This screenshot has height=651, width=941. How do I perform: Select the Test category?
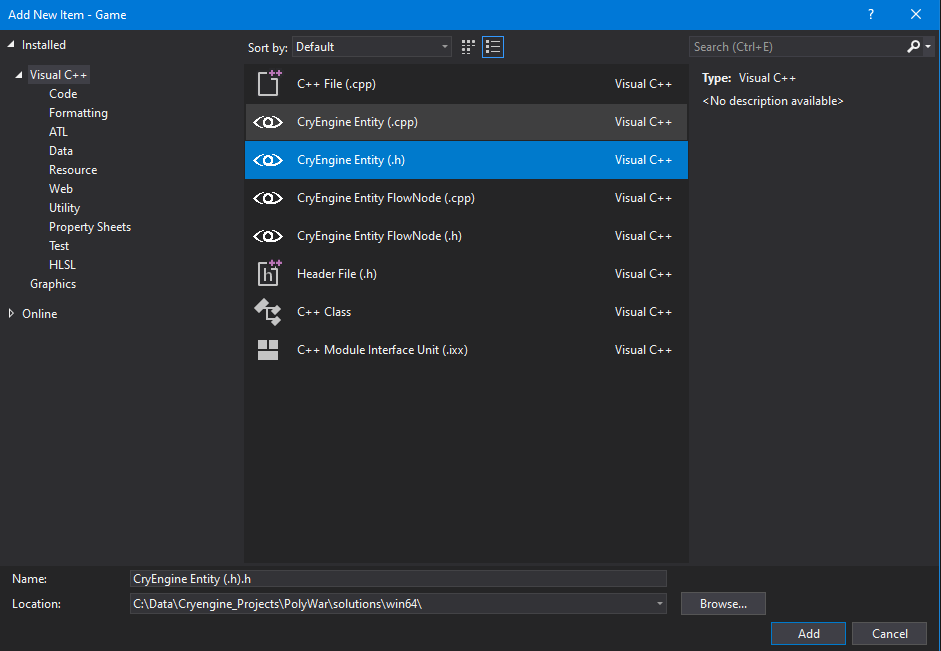[59, 246]
